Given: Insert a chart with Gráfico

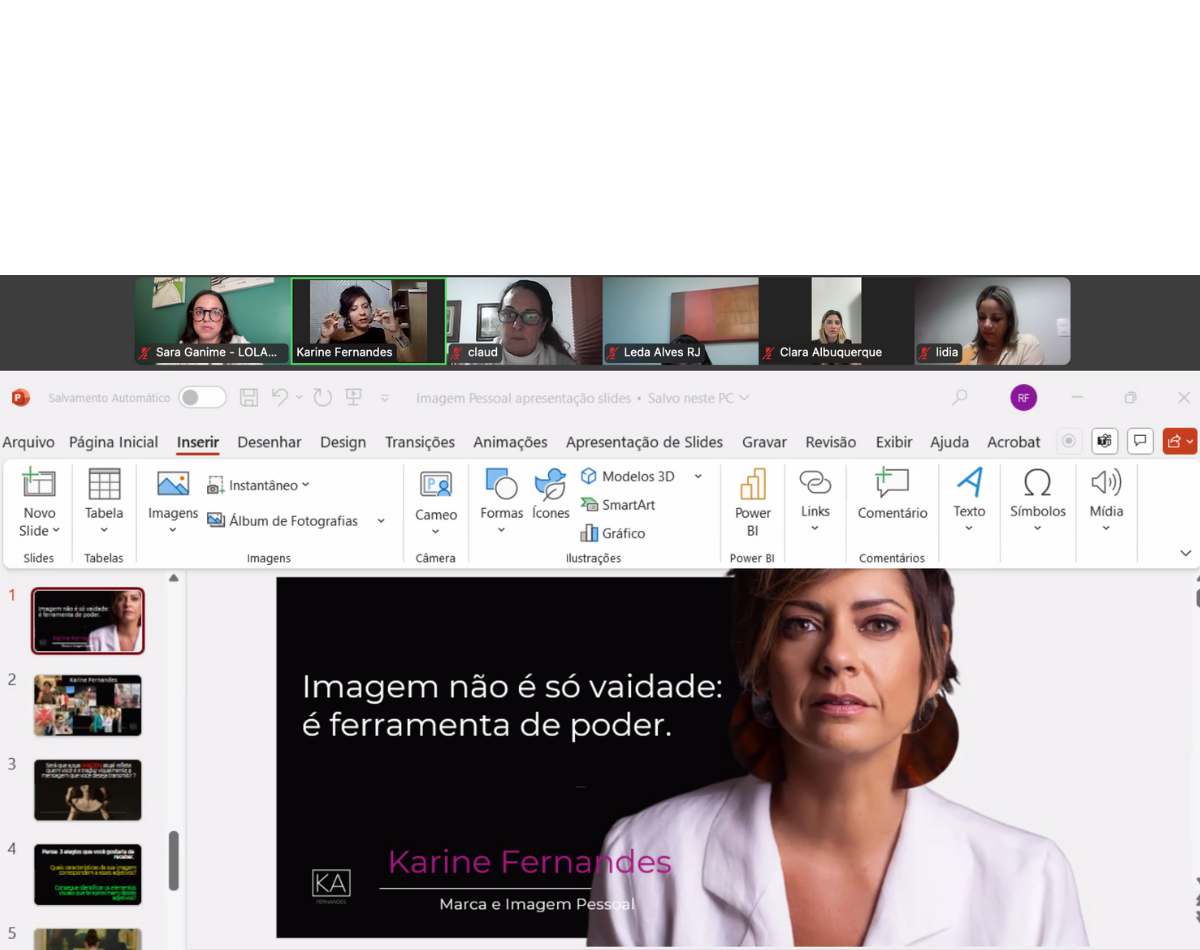Looking at the screenshot, I should (x=613, y=533).
